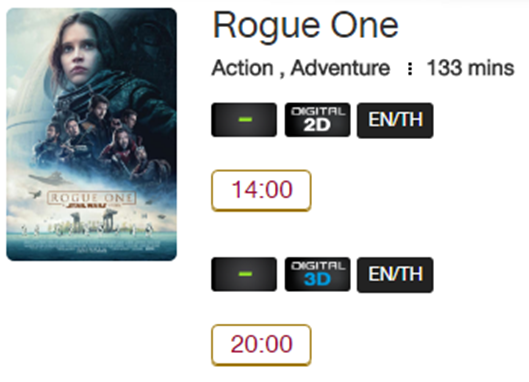Screen dimensions: 529x382
Task: Click the EN/TH badge beside Digital 2D
Action: 395,120
